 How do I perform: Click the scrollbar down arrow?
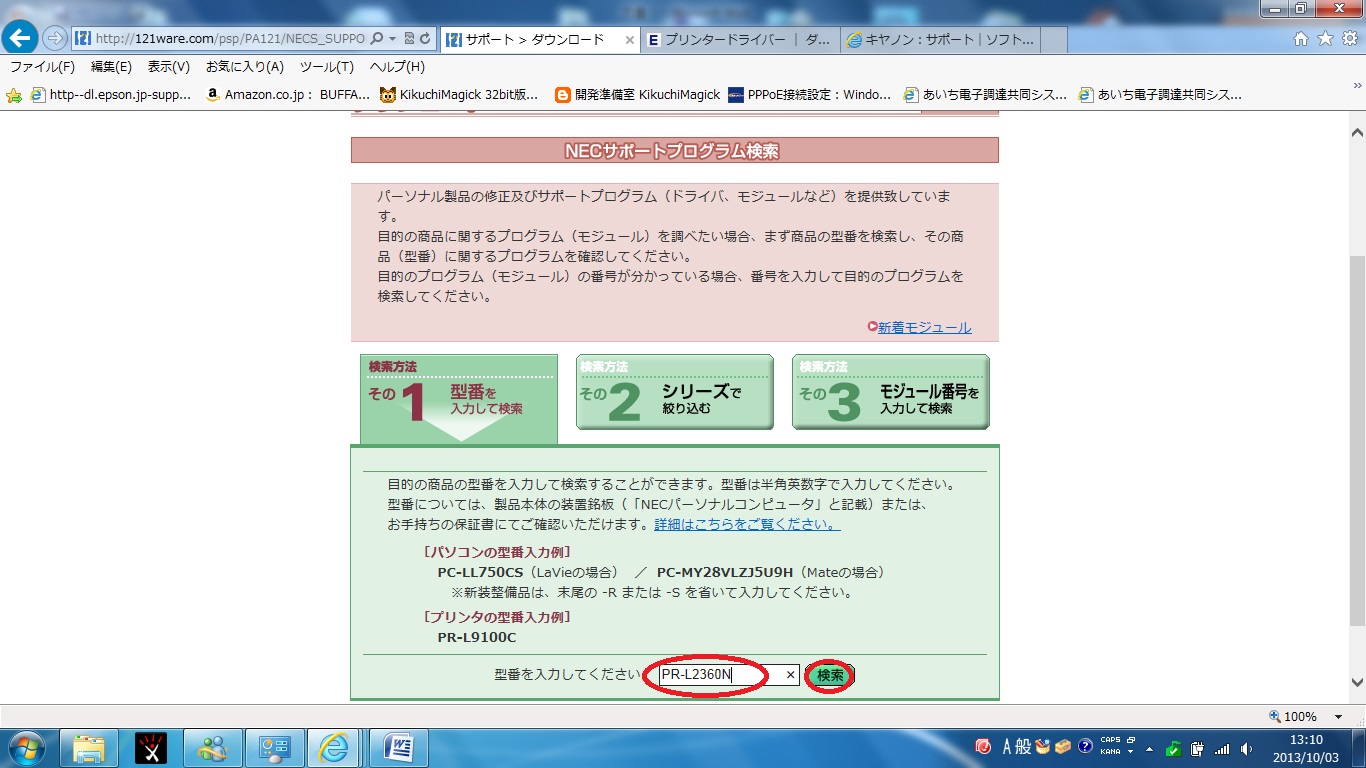(x=1357, y=683)
